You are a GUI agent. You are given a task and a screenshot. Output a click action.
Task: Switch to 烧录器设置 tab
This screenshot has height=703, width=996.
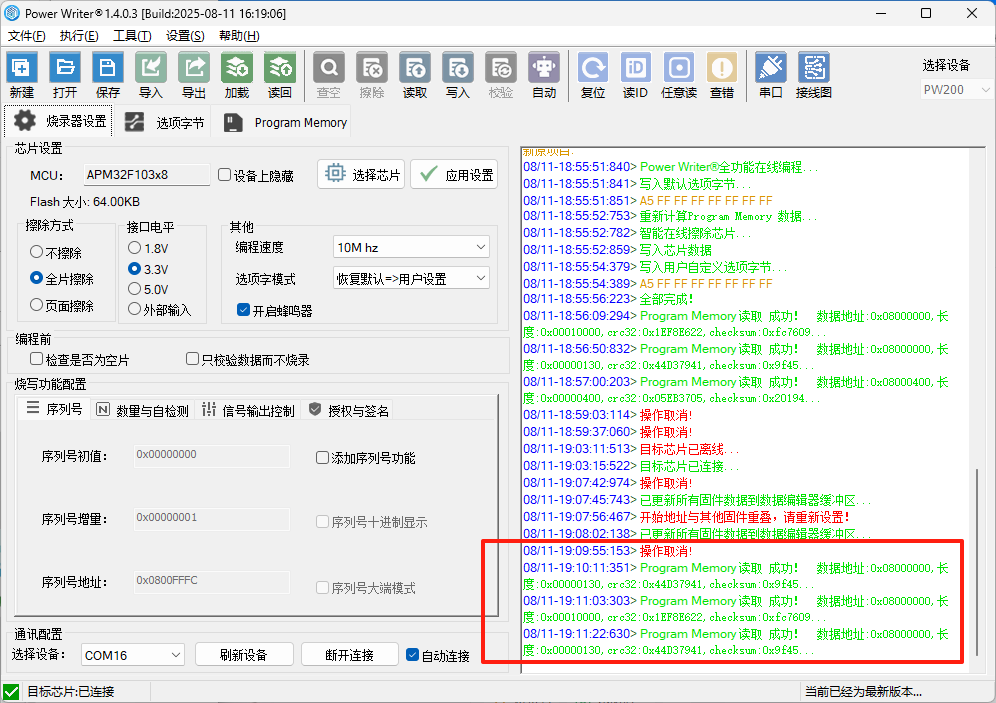(x=59, y=121)
